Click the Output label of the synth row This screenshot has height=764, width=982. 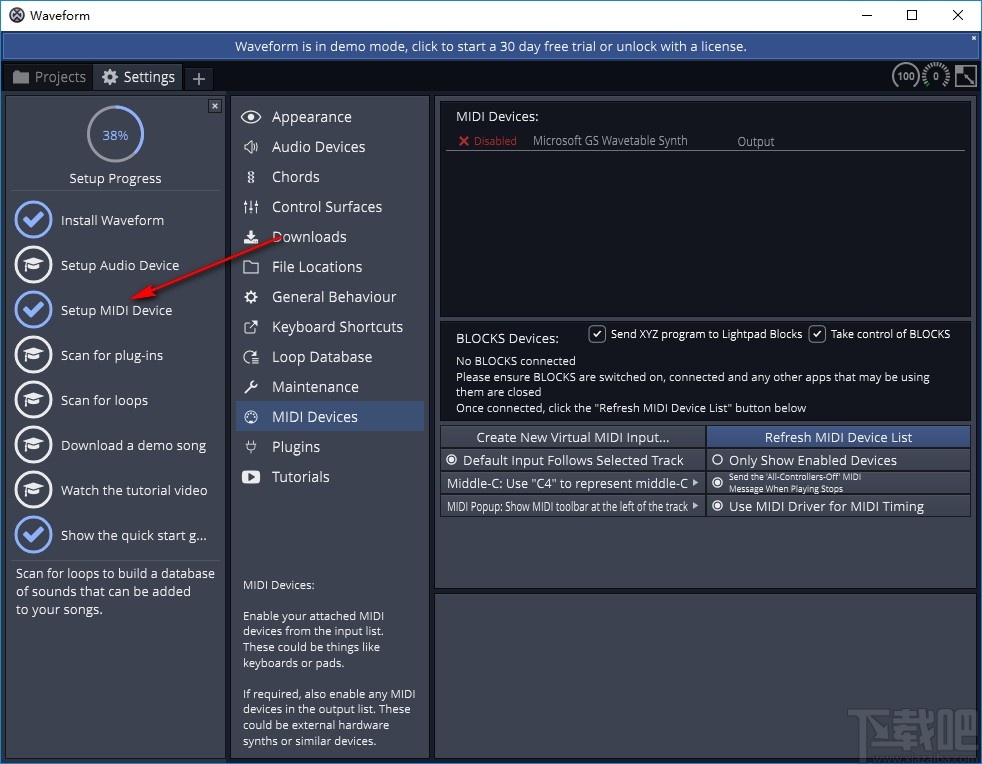point(755,142)
